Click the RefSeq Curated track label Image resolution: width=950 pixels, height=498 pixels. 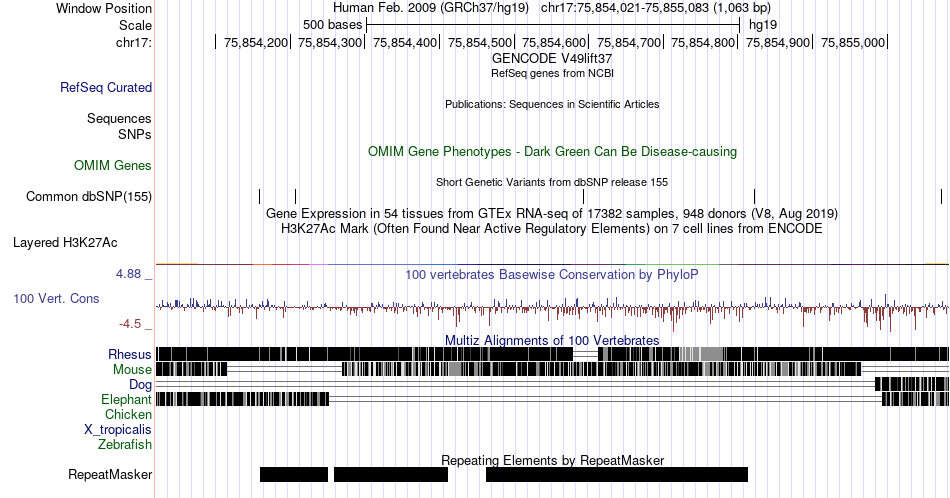click(105, 87)
